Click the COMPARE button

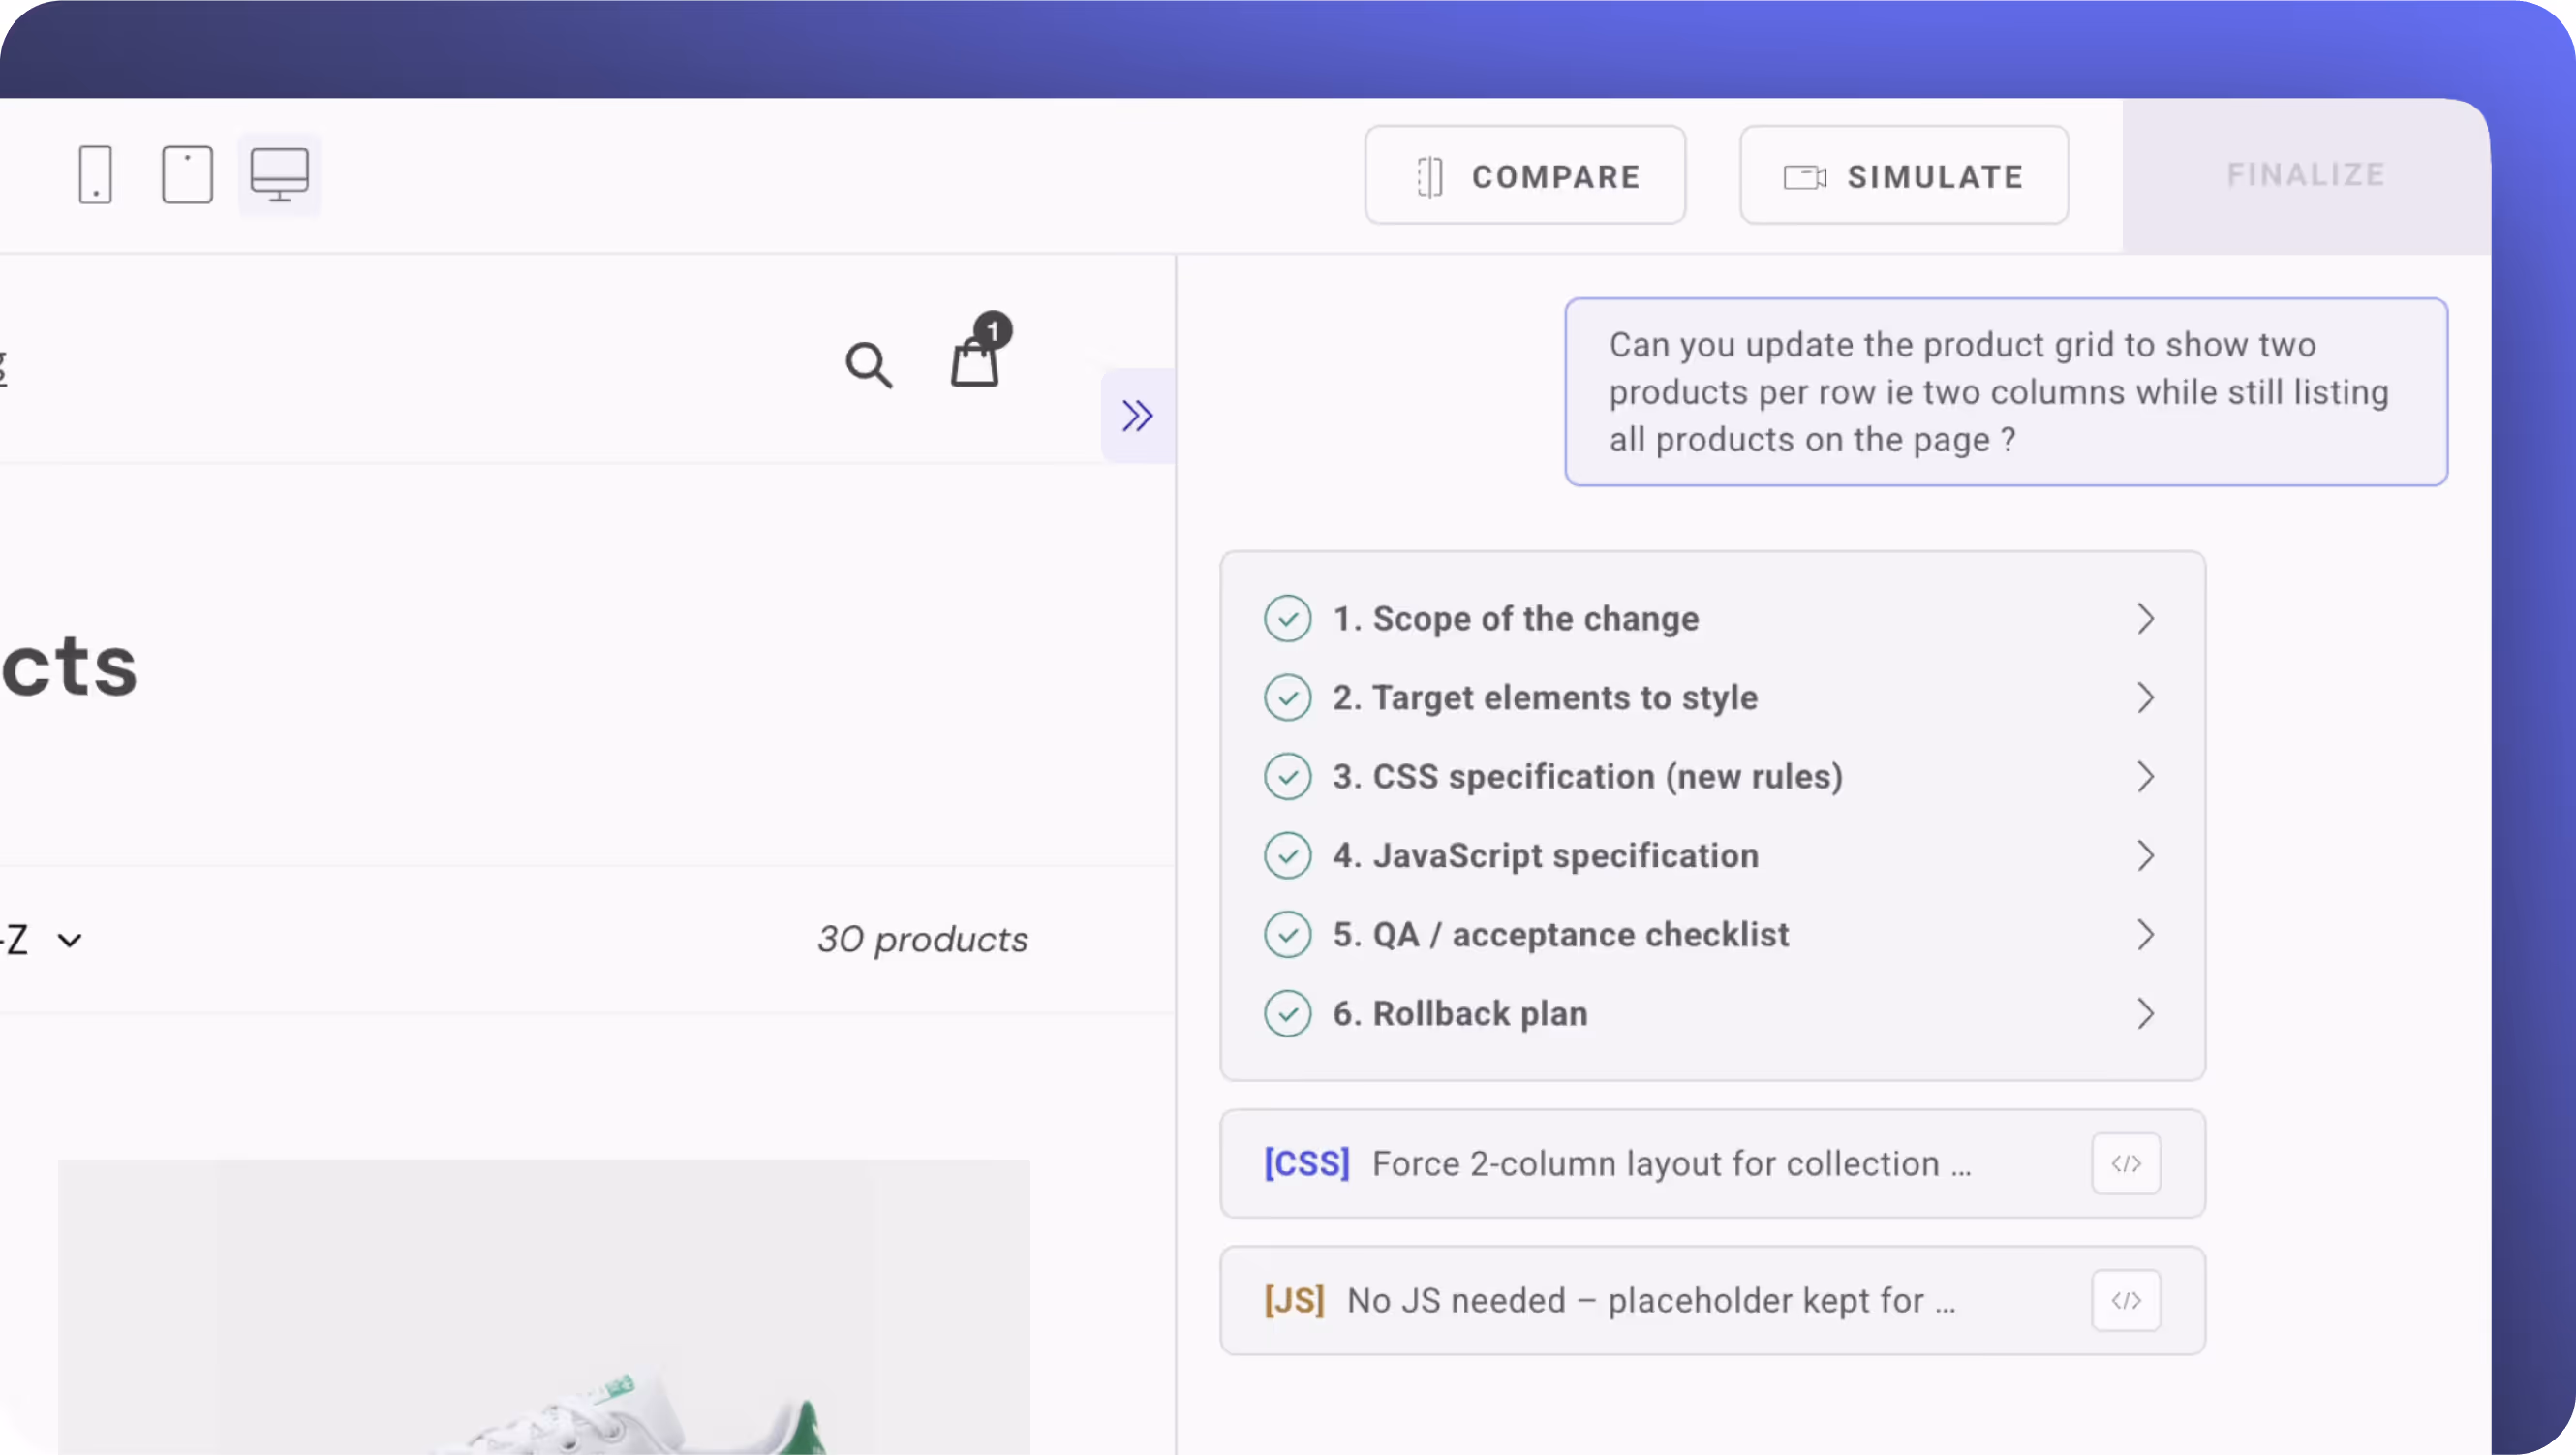pyautogui.click(x=1525, y=176)
